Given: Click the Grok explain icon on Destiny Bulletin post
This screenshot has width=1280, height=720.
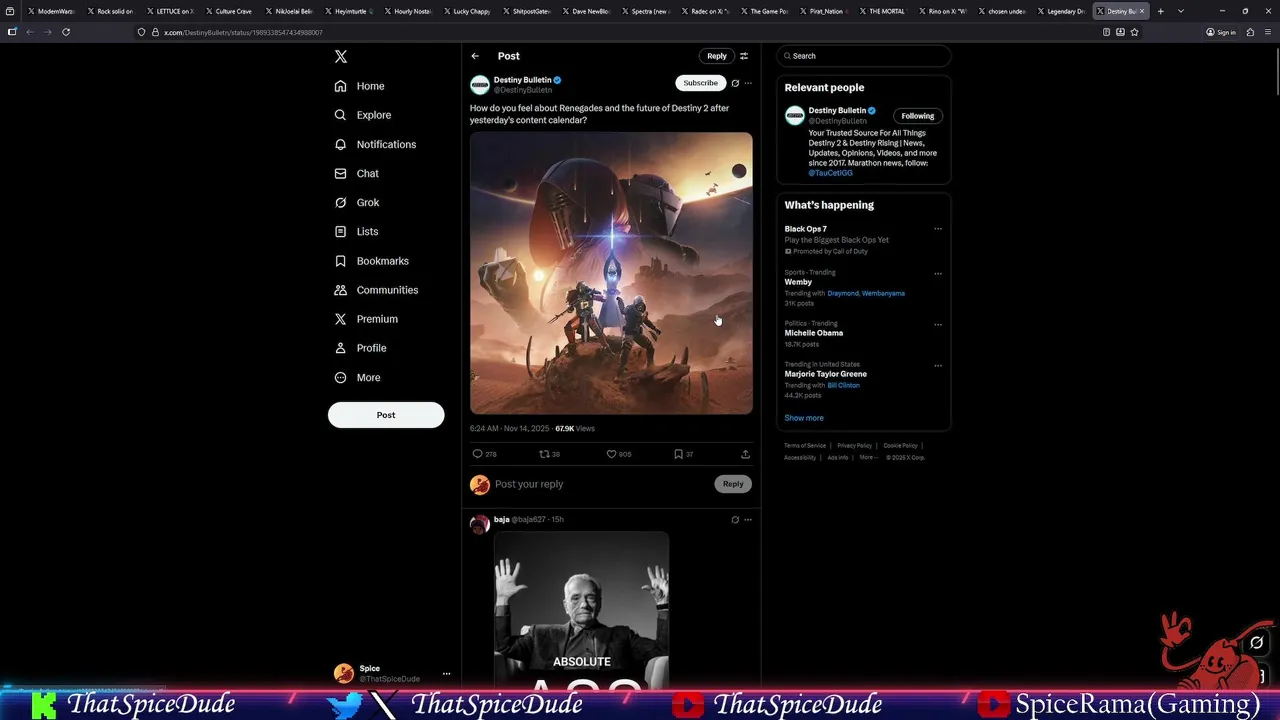Looking at the screenshot, I should (x=735, y=83).
